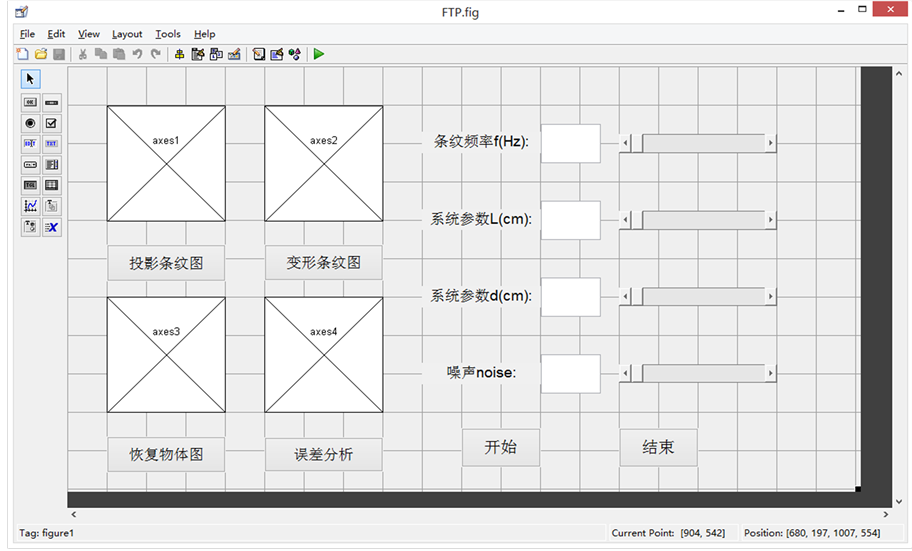912x551 pixels.
Task: Open the Layout menu
Action: 127,34
